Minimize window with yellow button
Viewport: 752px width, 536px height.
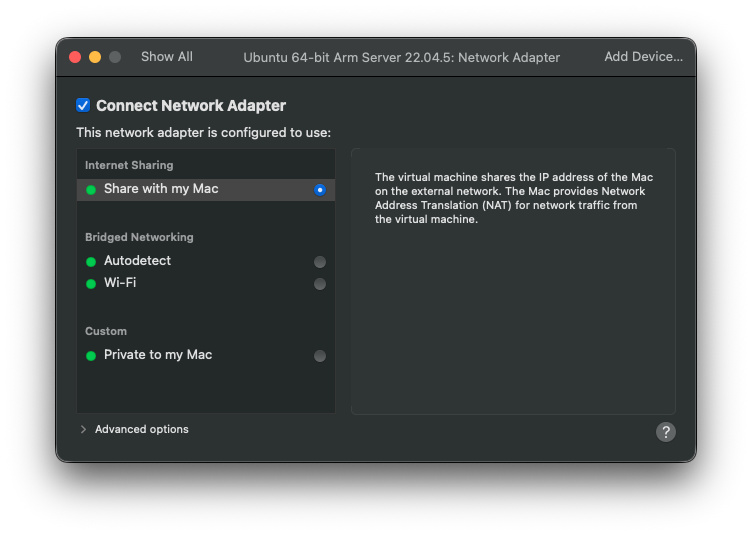click(95, 57)
